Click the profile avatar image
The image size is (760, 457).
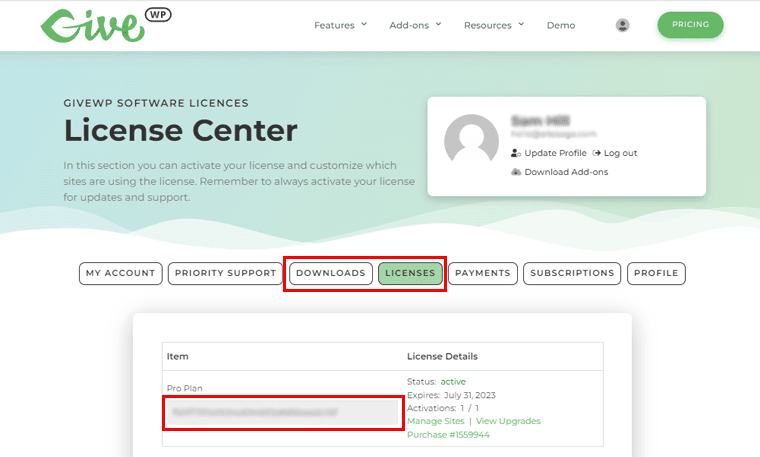tap(471, 141)
